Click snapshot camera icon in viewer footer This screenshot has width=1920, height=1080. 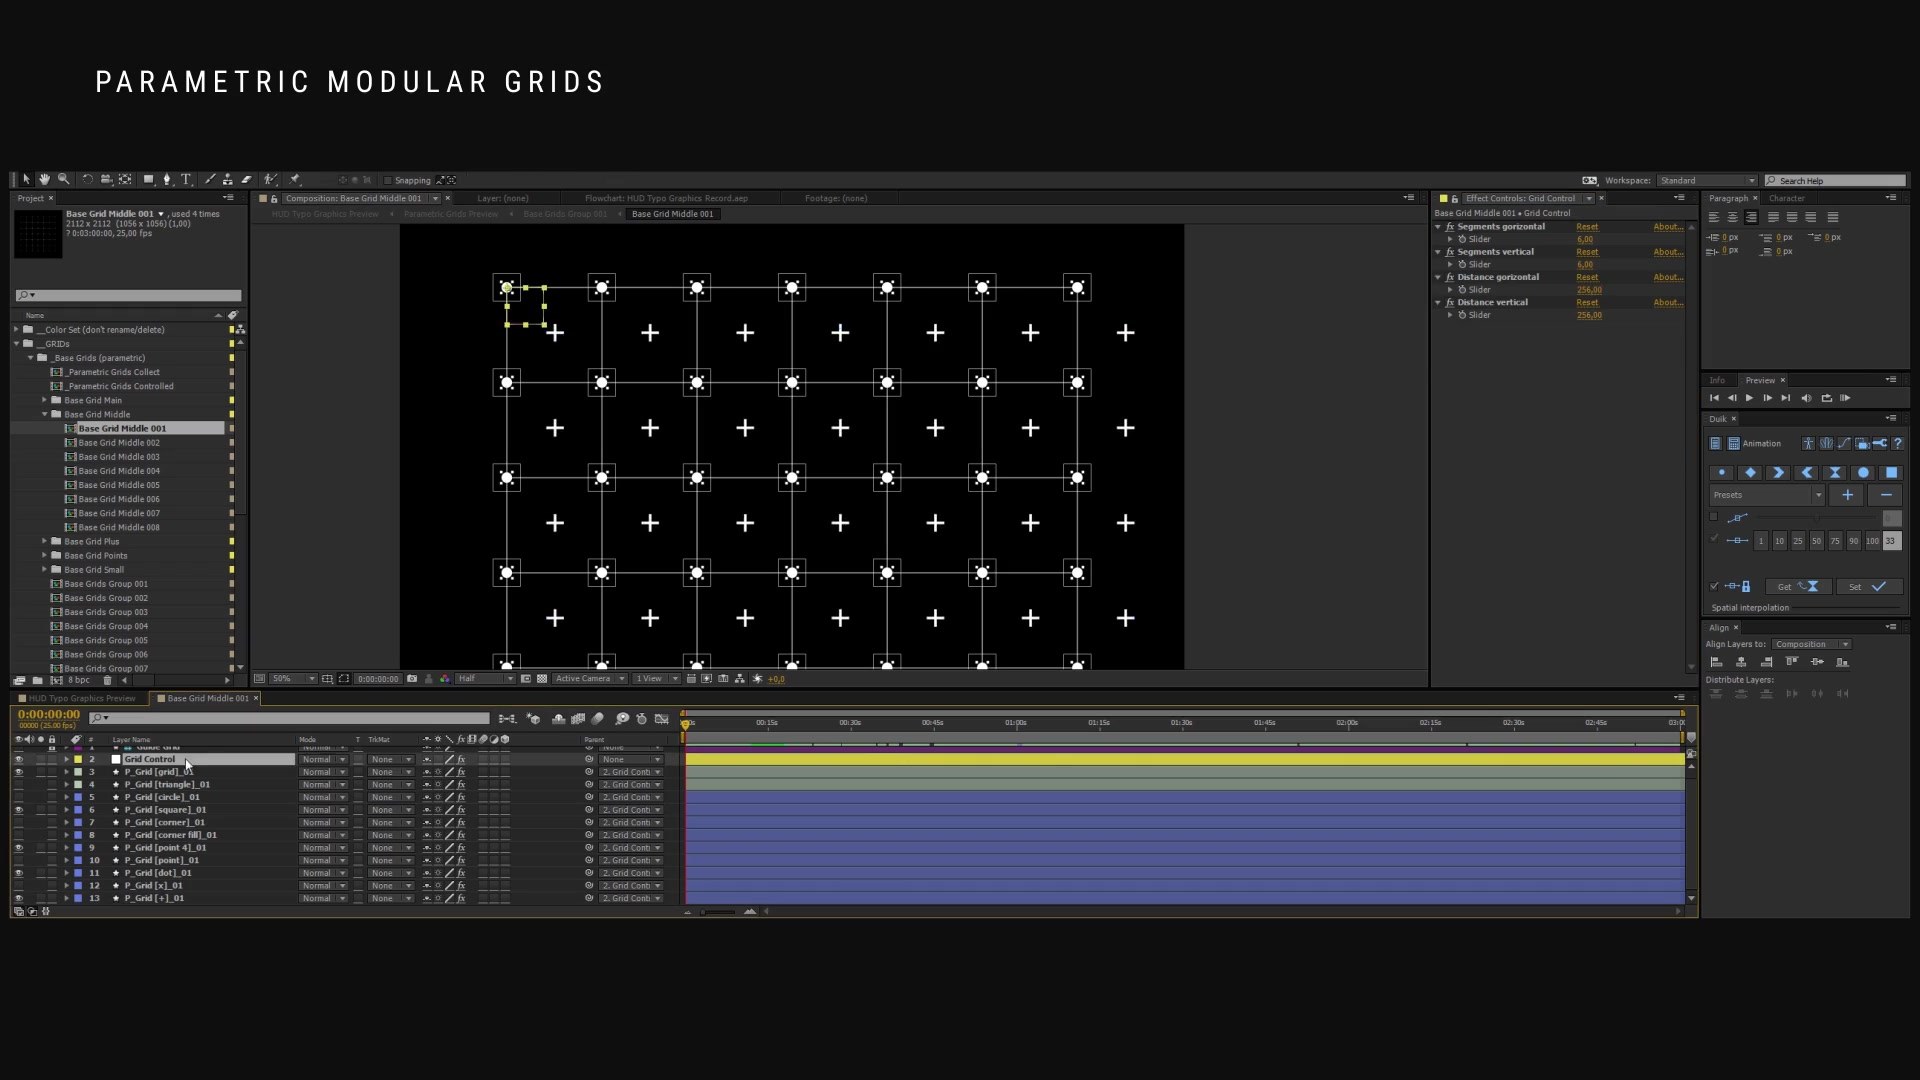pos(412,679)
